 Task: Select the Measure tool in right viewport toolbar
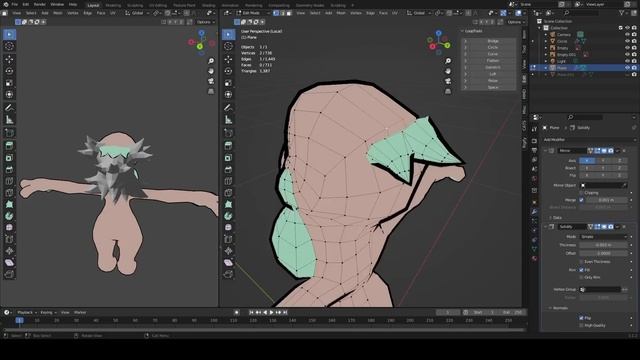[x=228, y=120]
